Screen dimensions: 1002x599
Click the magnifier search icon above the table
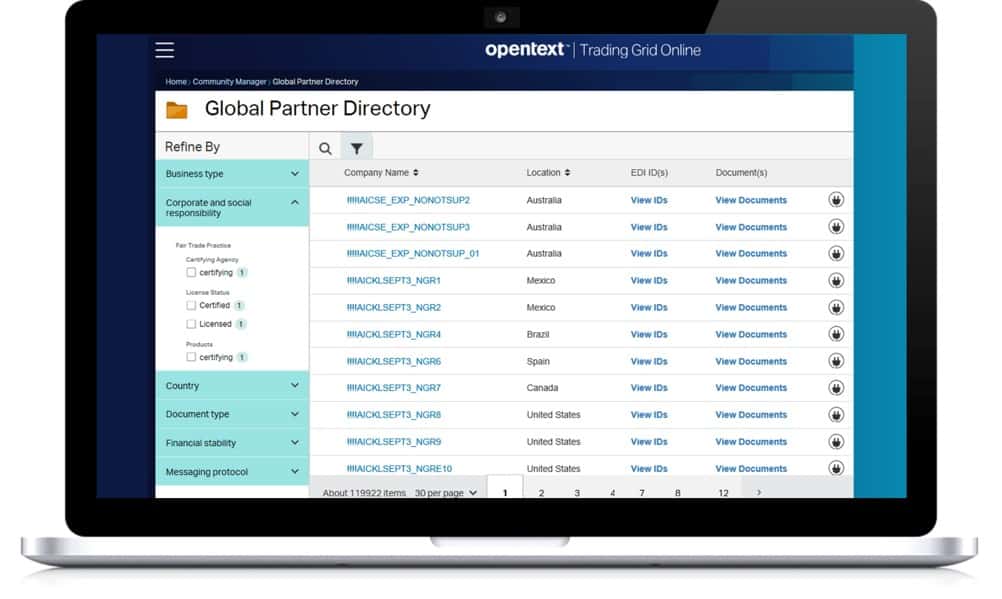coord(325,147)
